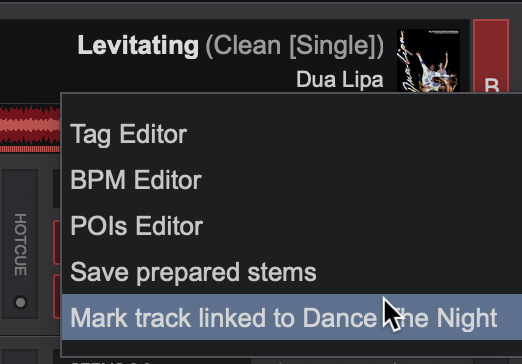Click the light red waveform stripe
The image size is (522, 364).
[30, 127]
